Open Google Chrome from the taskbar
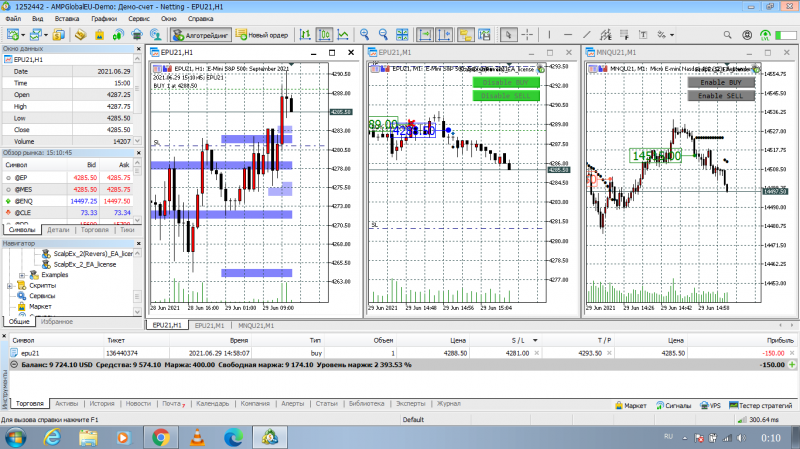 (161, 438)
